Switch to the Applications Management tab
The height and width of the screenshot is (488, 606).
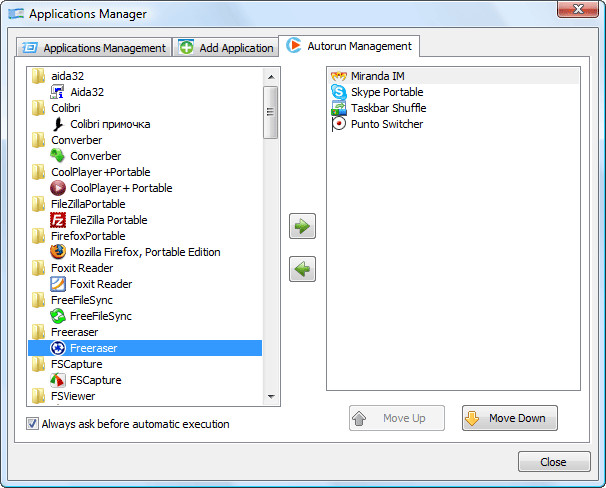coord(94,48)
